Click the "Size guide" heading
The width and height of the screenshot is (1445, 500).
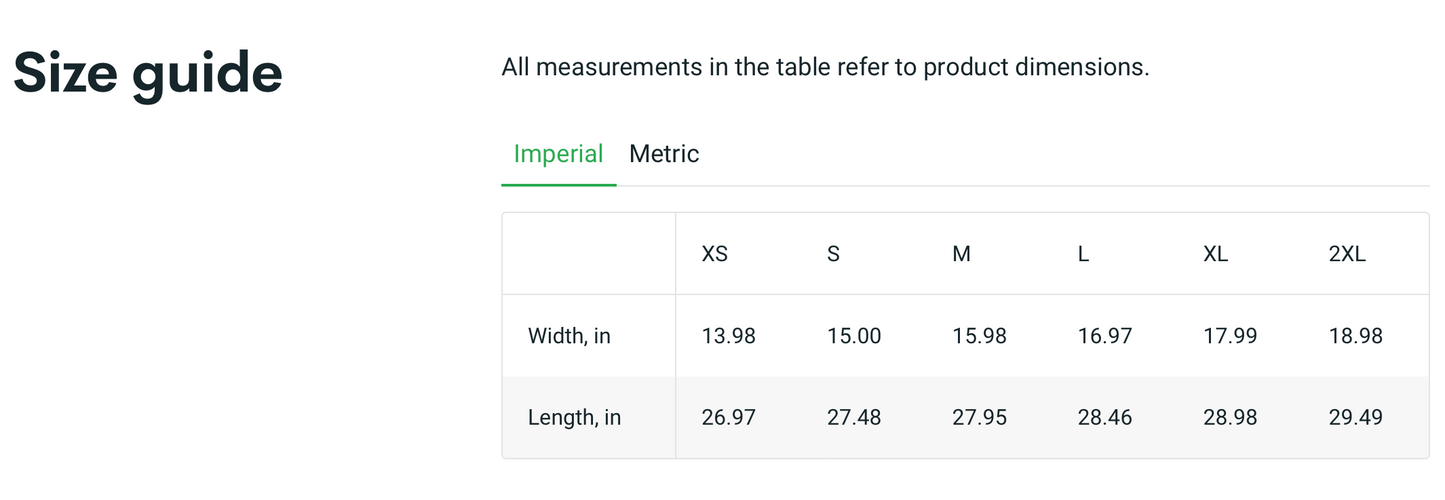148,73
